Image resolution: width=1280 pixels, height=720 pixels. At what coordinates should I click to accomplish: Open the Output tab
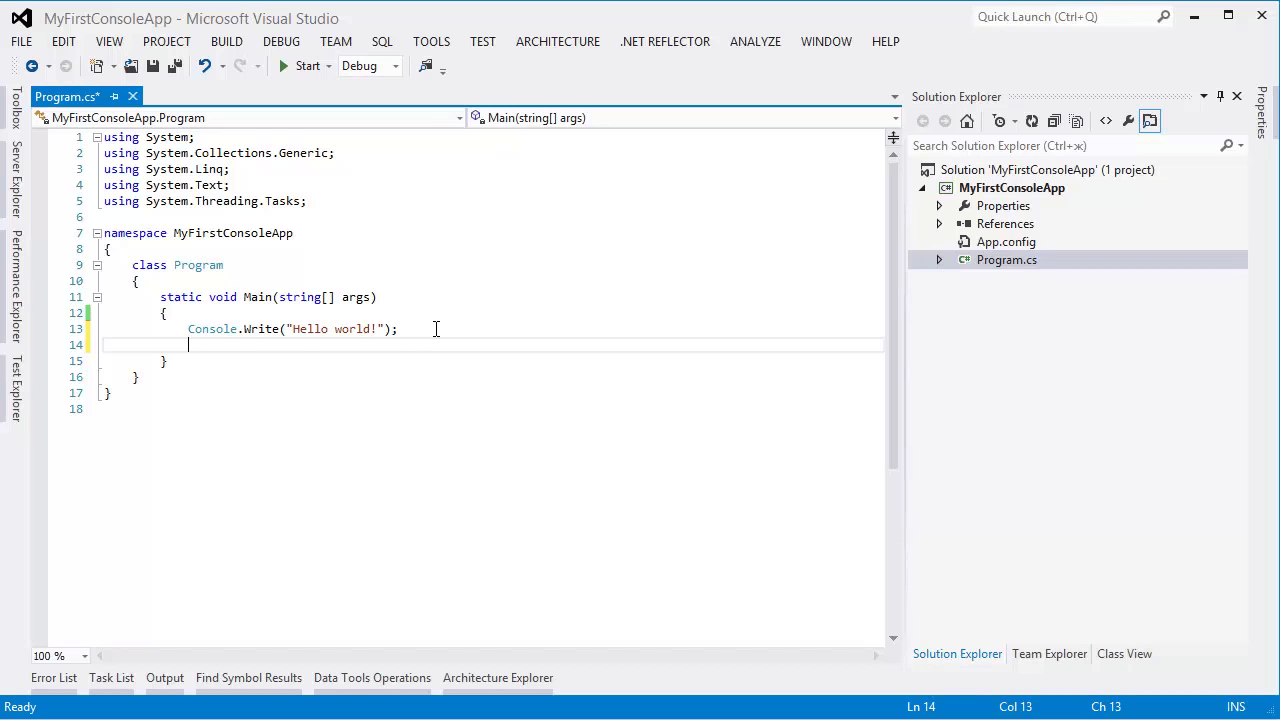(165, 678)
